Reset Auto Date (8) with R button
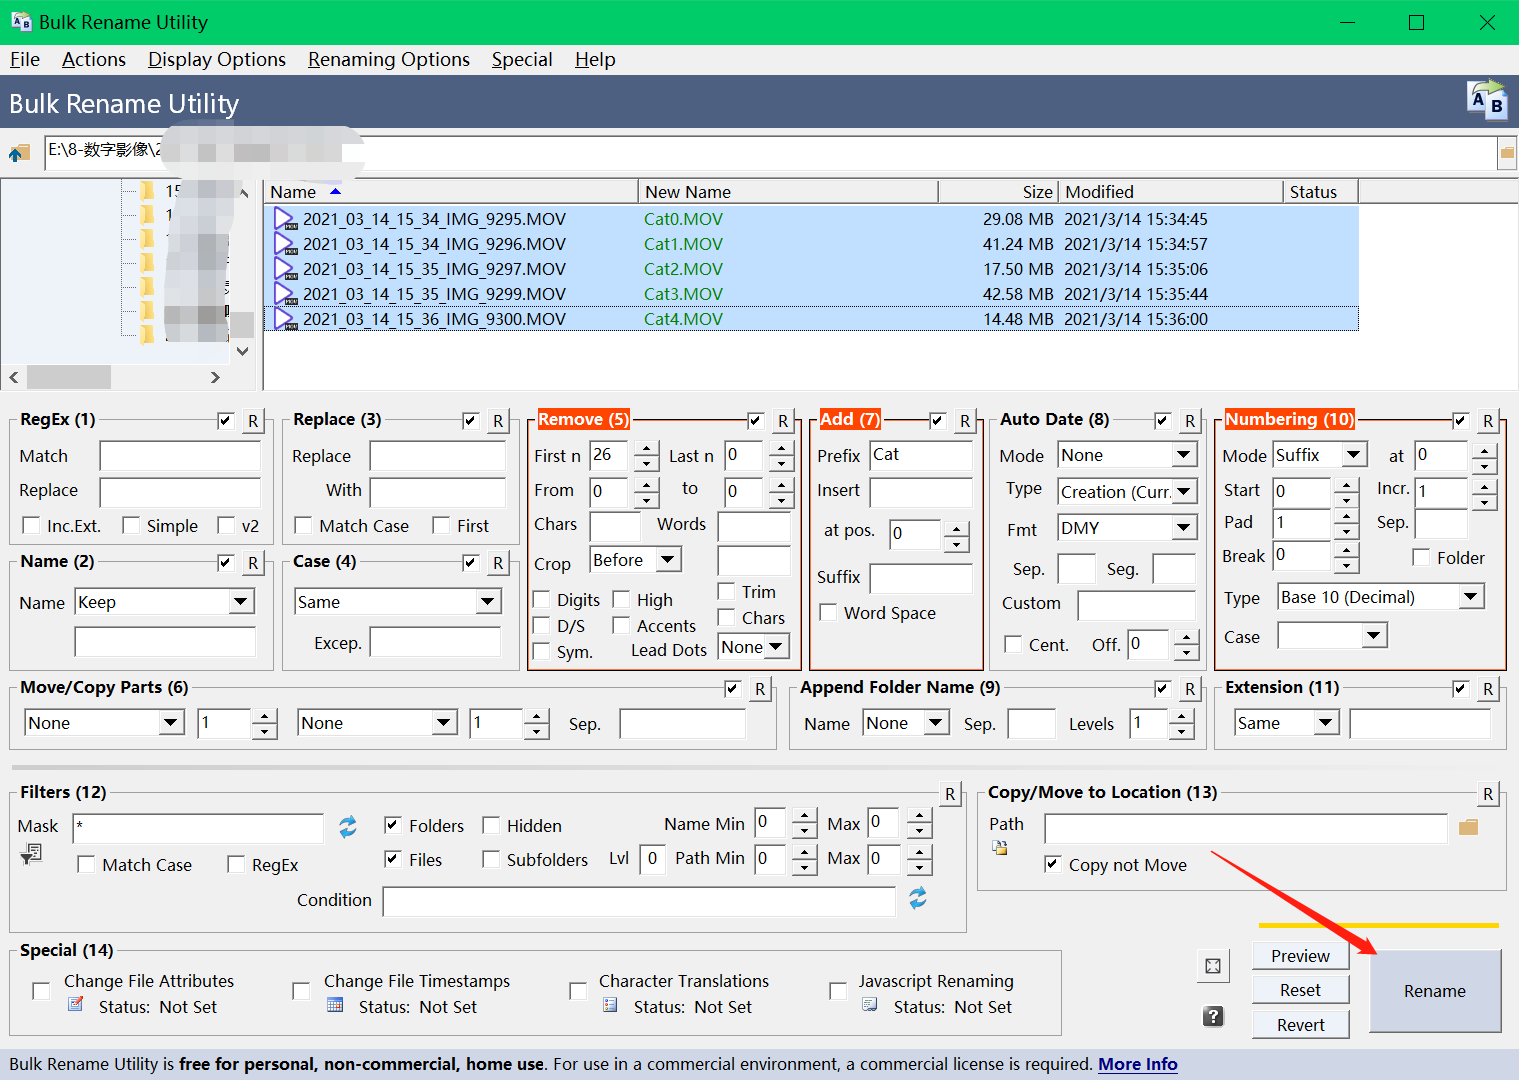The height and width of the screenshot is (1080, 1519). tap(1190, 421)
